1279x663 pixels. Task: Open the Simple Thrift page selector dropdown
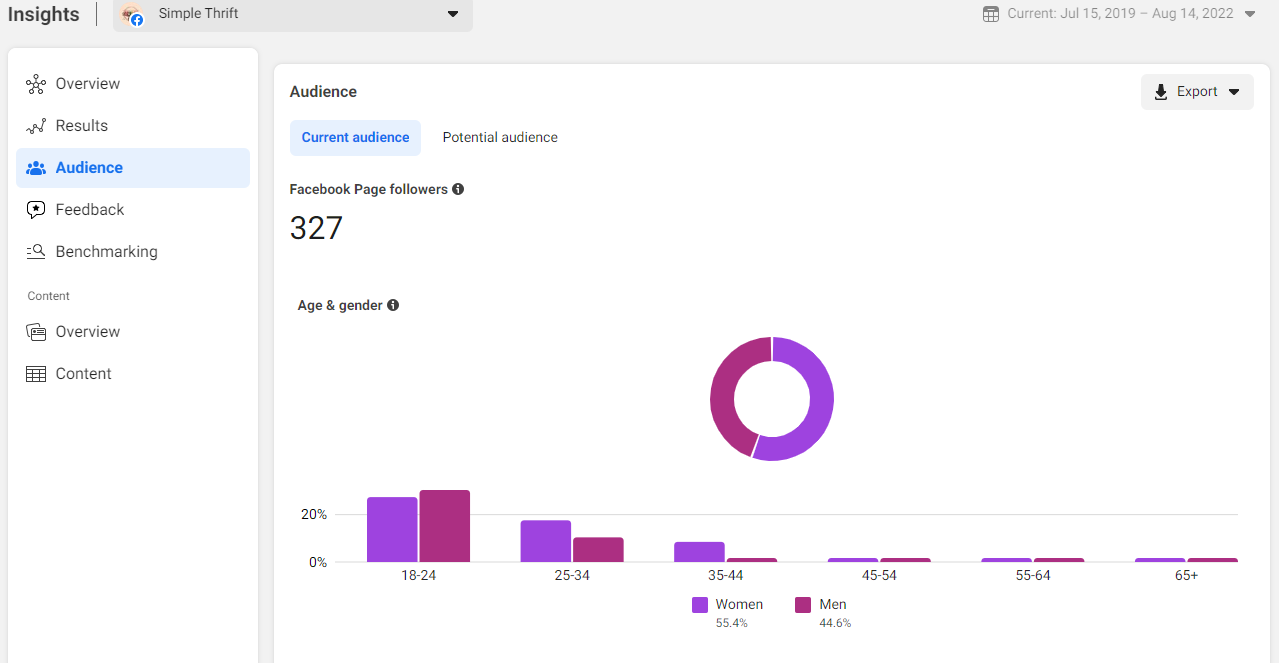pos(293,14)
